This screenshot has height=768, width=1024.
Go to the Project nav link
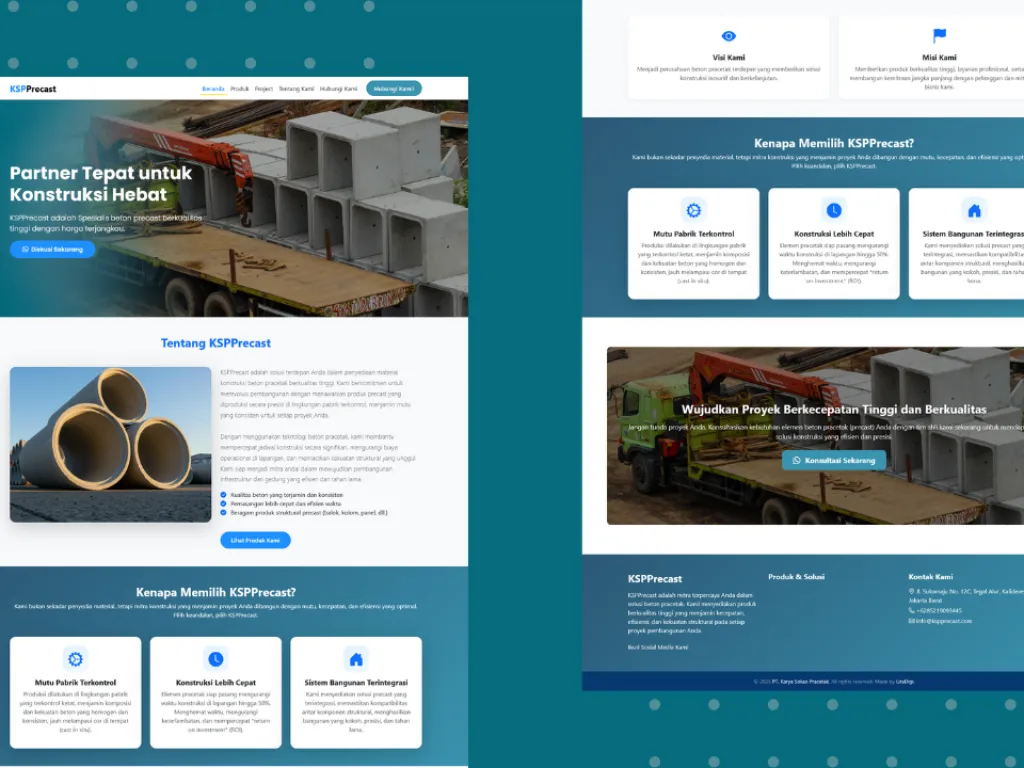pos(264,89)
